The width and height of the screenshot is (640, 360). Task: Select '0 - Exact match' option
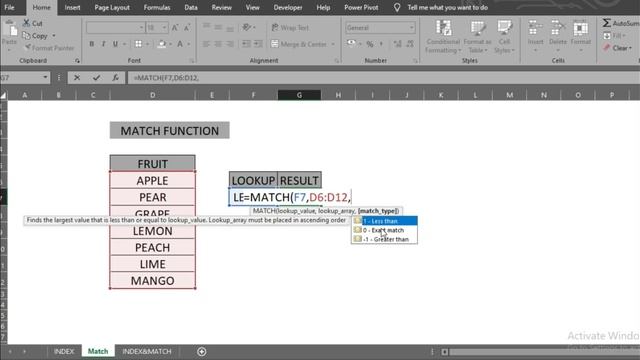(x=384, y=230)
